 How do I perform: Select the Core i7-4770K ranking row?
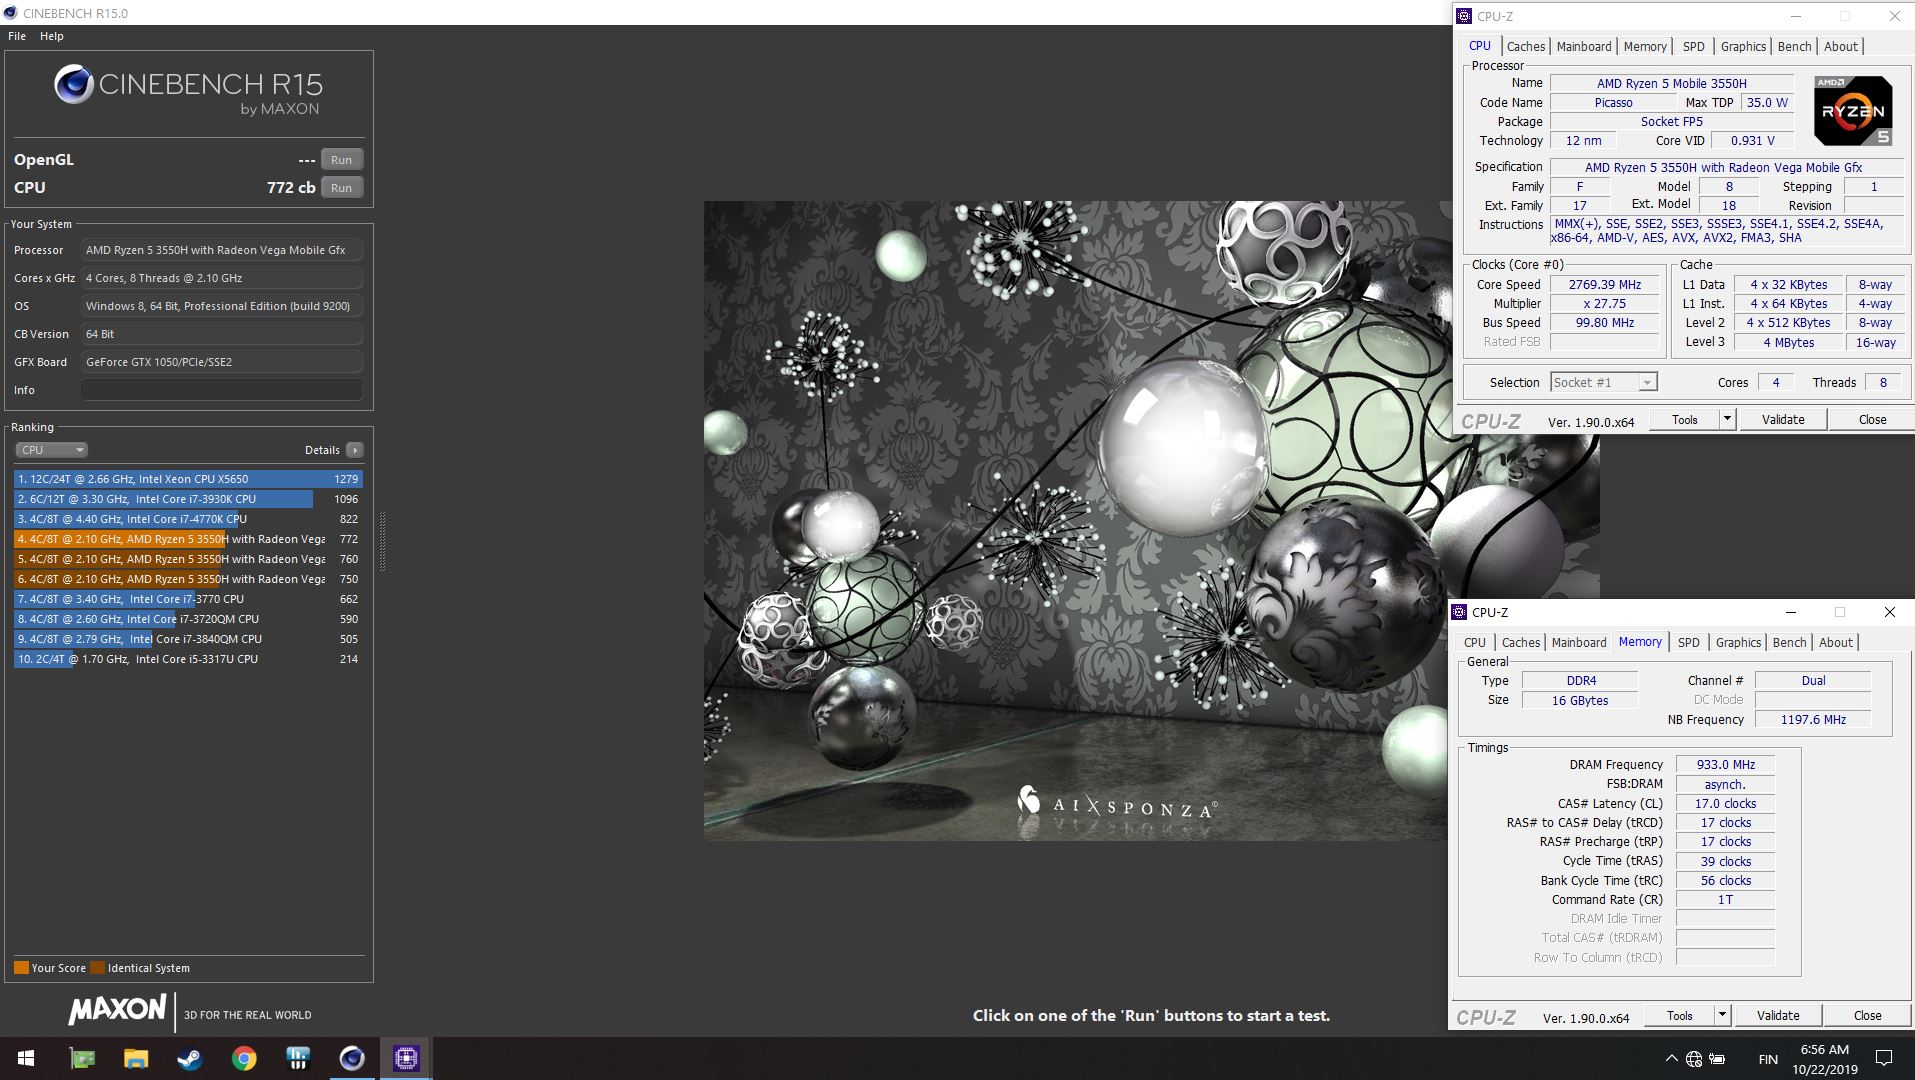(x=188, y=519)
